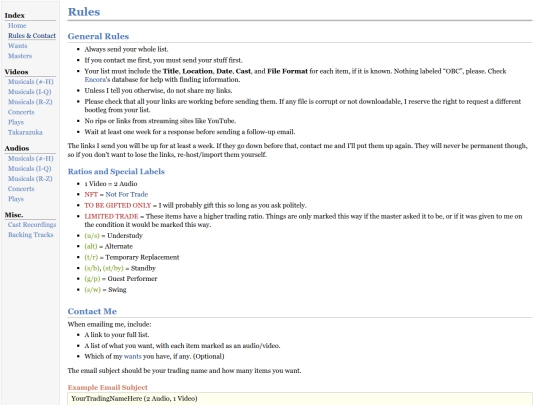Click the Ratios and Special Labels heading
540x405 pixels.
pyautogui.click(x=116, y=172)
